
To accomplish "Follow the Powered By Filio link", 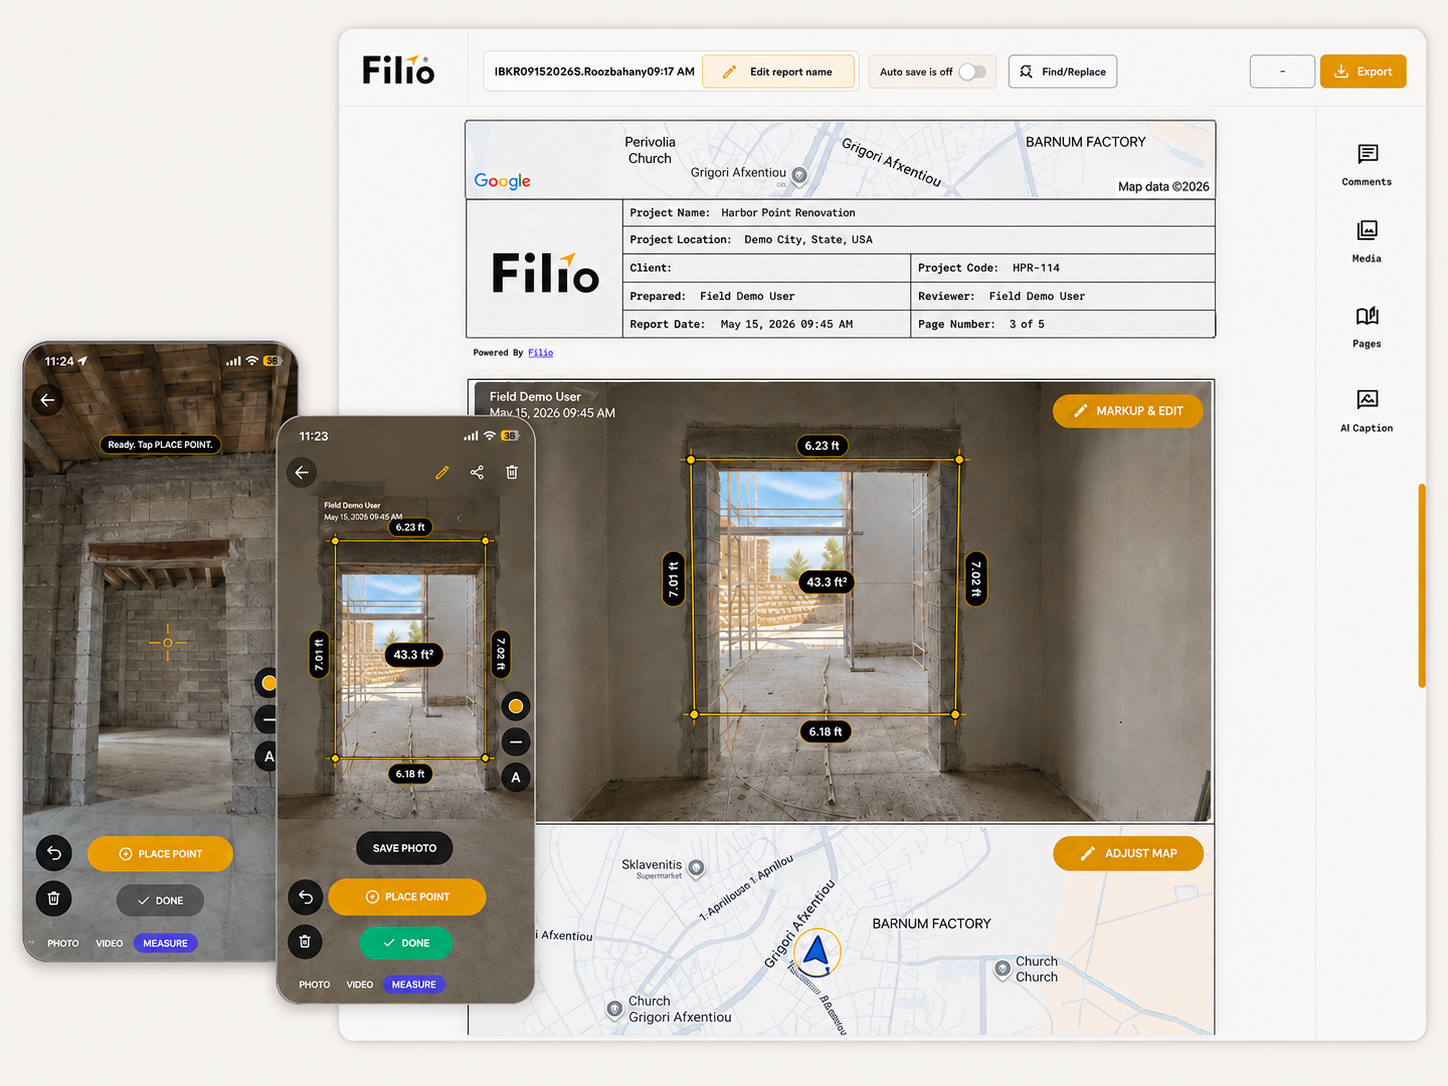I will (540, 353).
